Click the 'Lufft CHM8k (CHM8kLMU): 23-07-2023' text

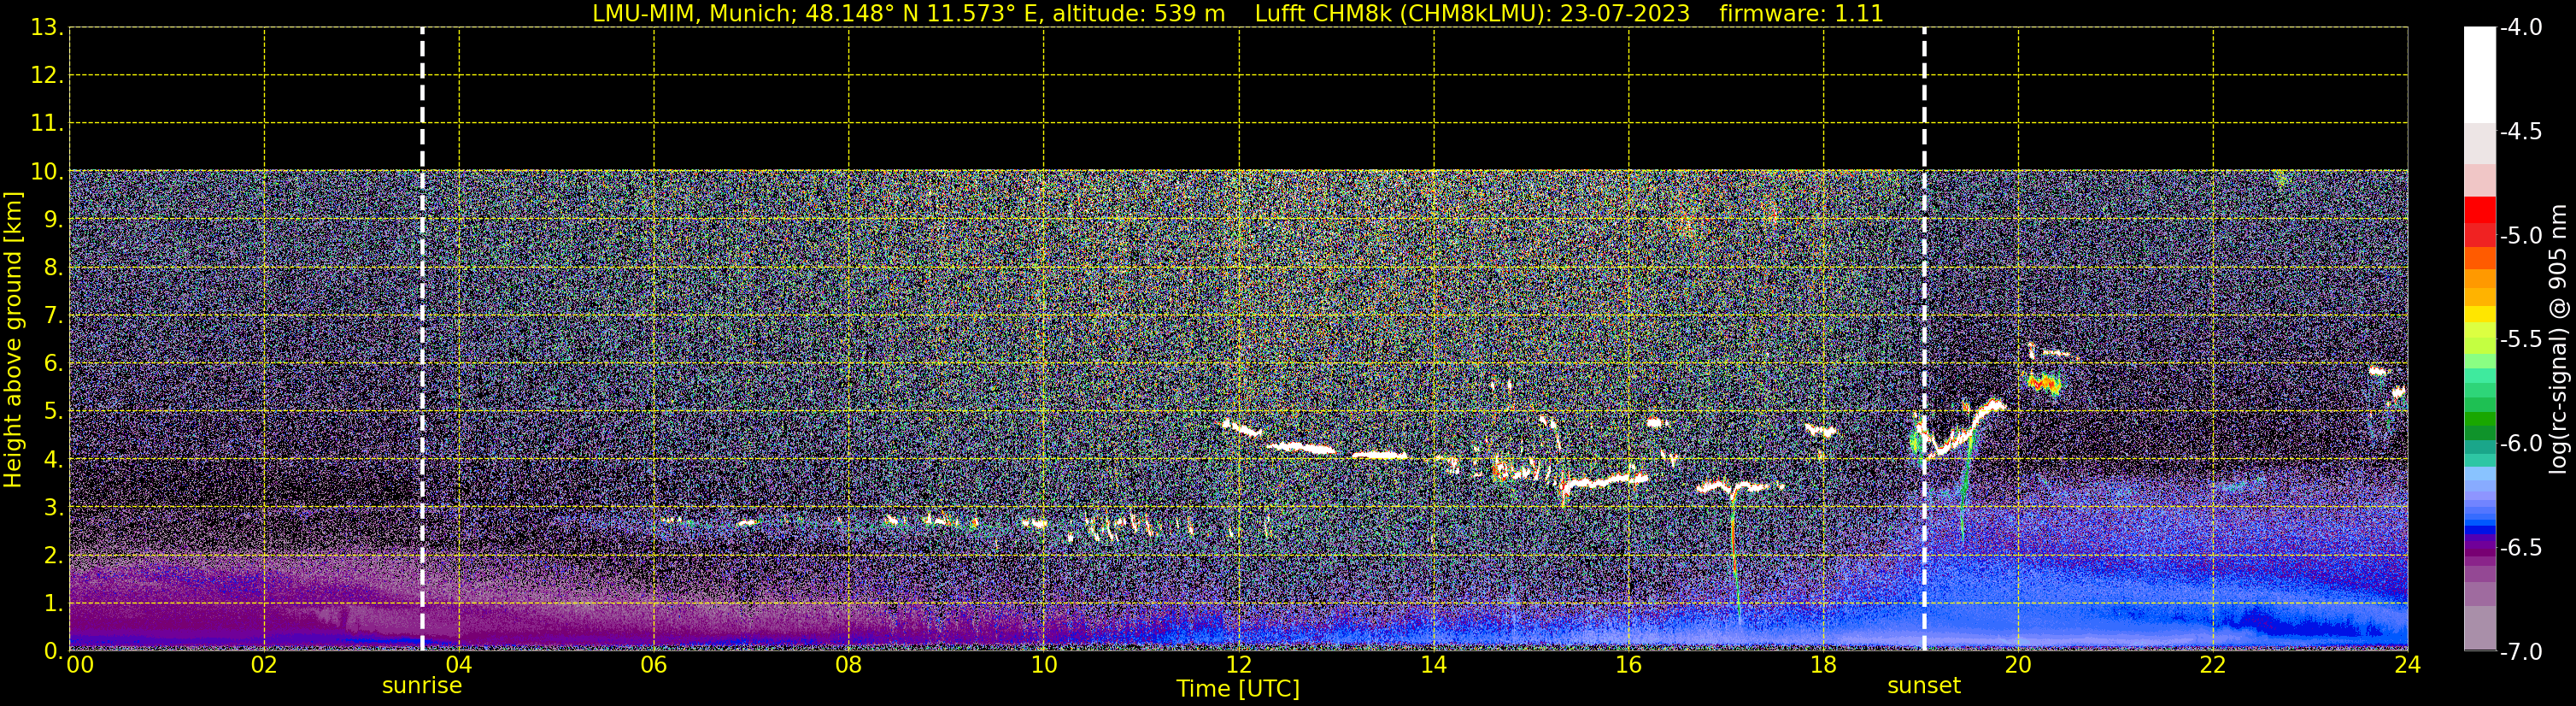[x=1472, y=14]
